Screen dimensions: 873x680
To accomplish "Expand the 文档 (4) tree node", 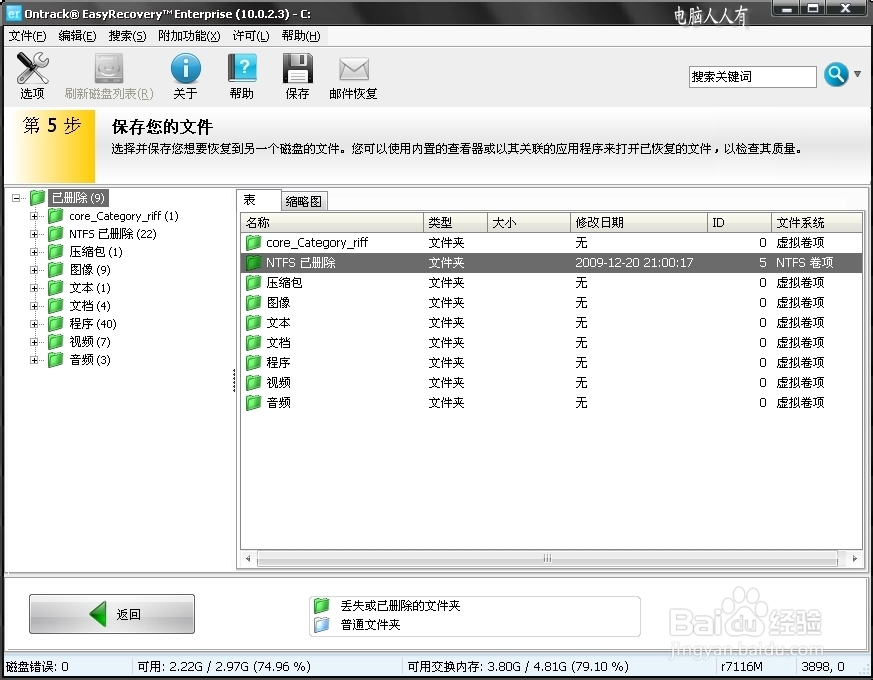I will 34,306.
